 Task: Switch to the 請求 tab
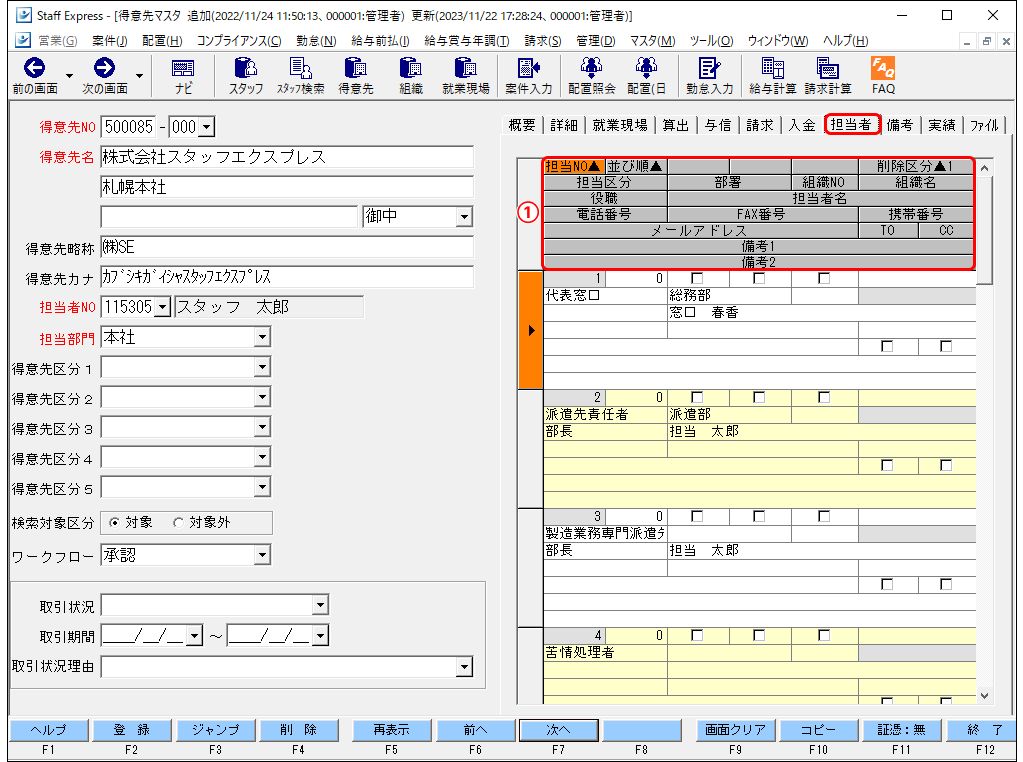759,125
